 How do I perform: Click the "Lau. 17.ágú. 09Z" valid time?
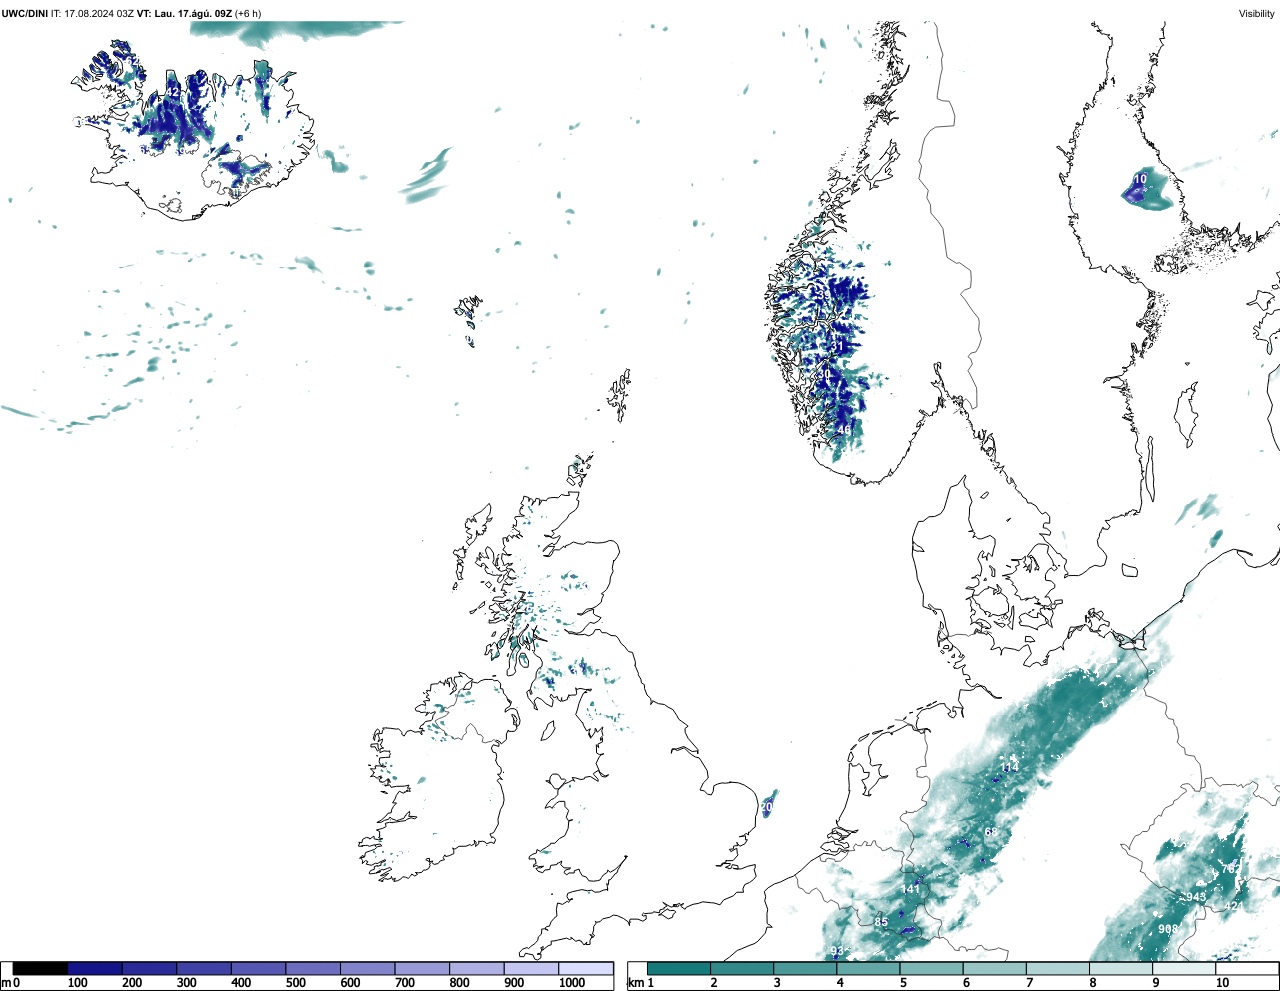click(x=194, y=13)
